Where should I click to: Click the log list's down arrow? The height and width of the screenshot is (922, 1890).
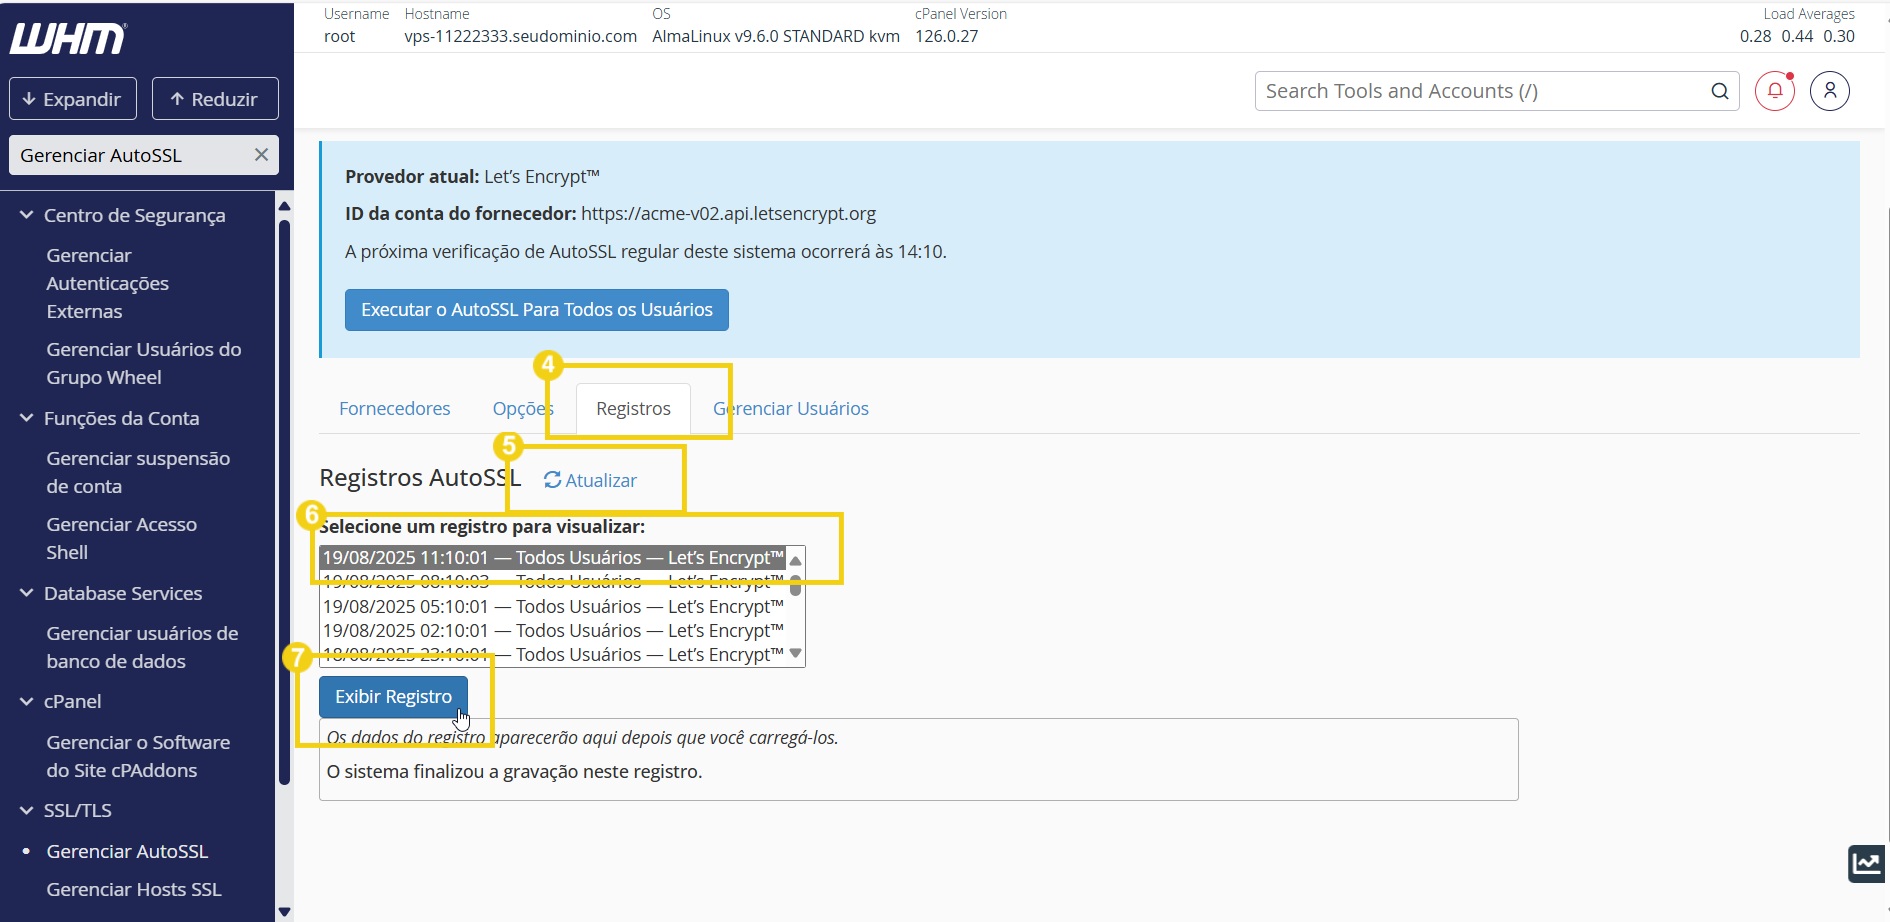click(x=796, y=653)
